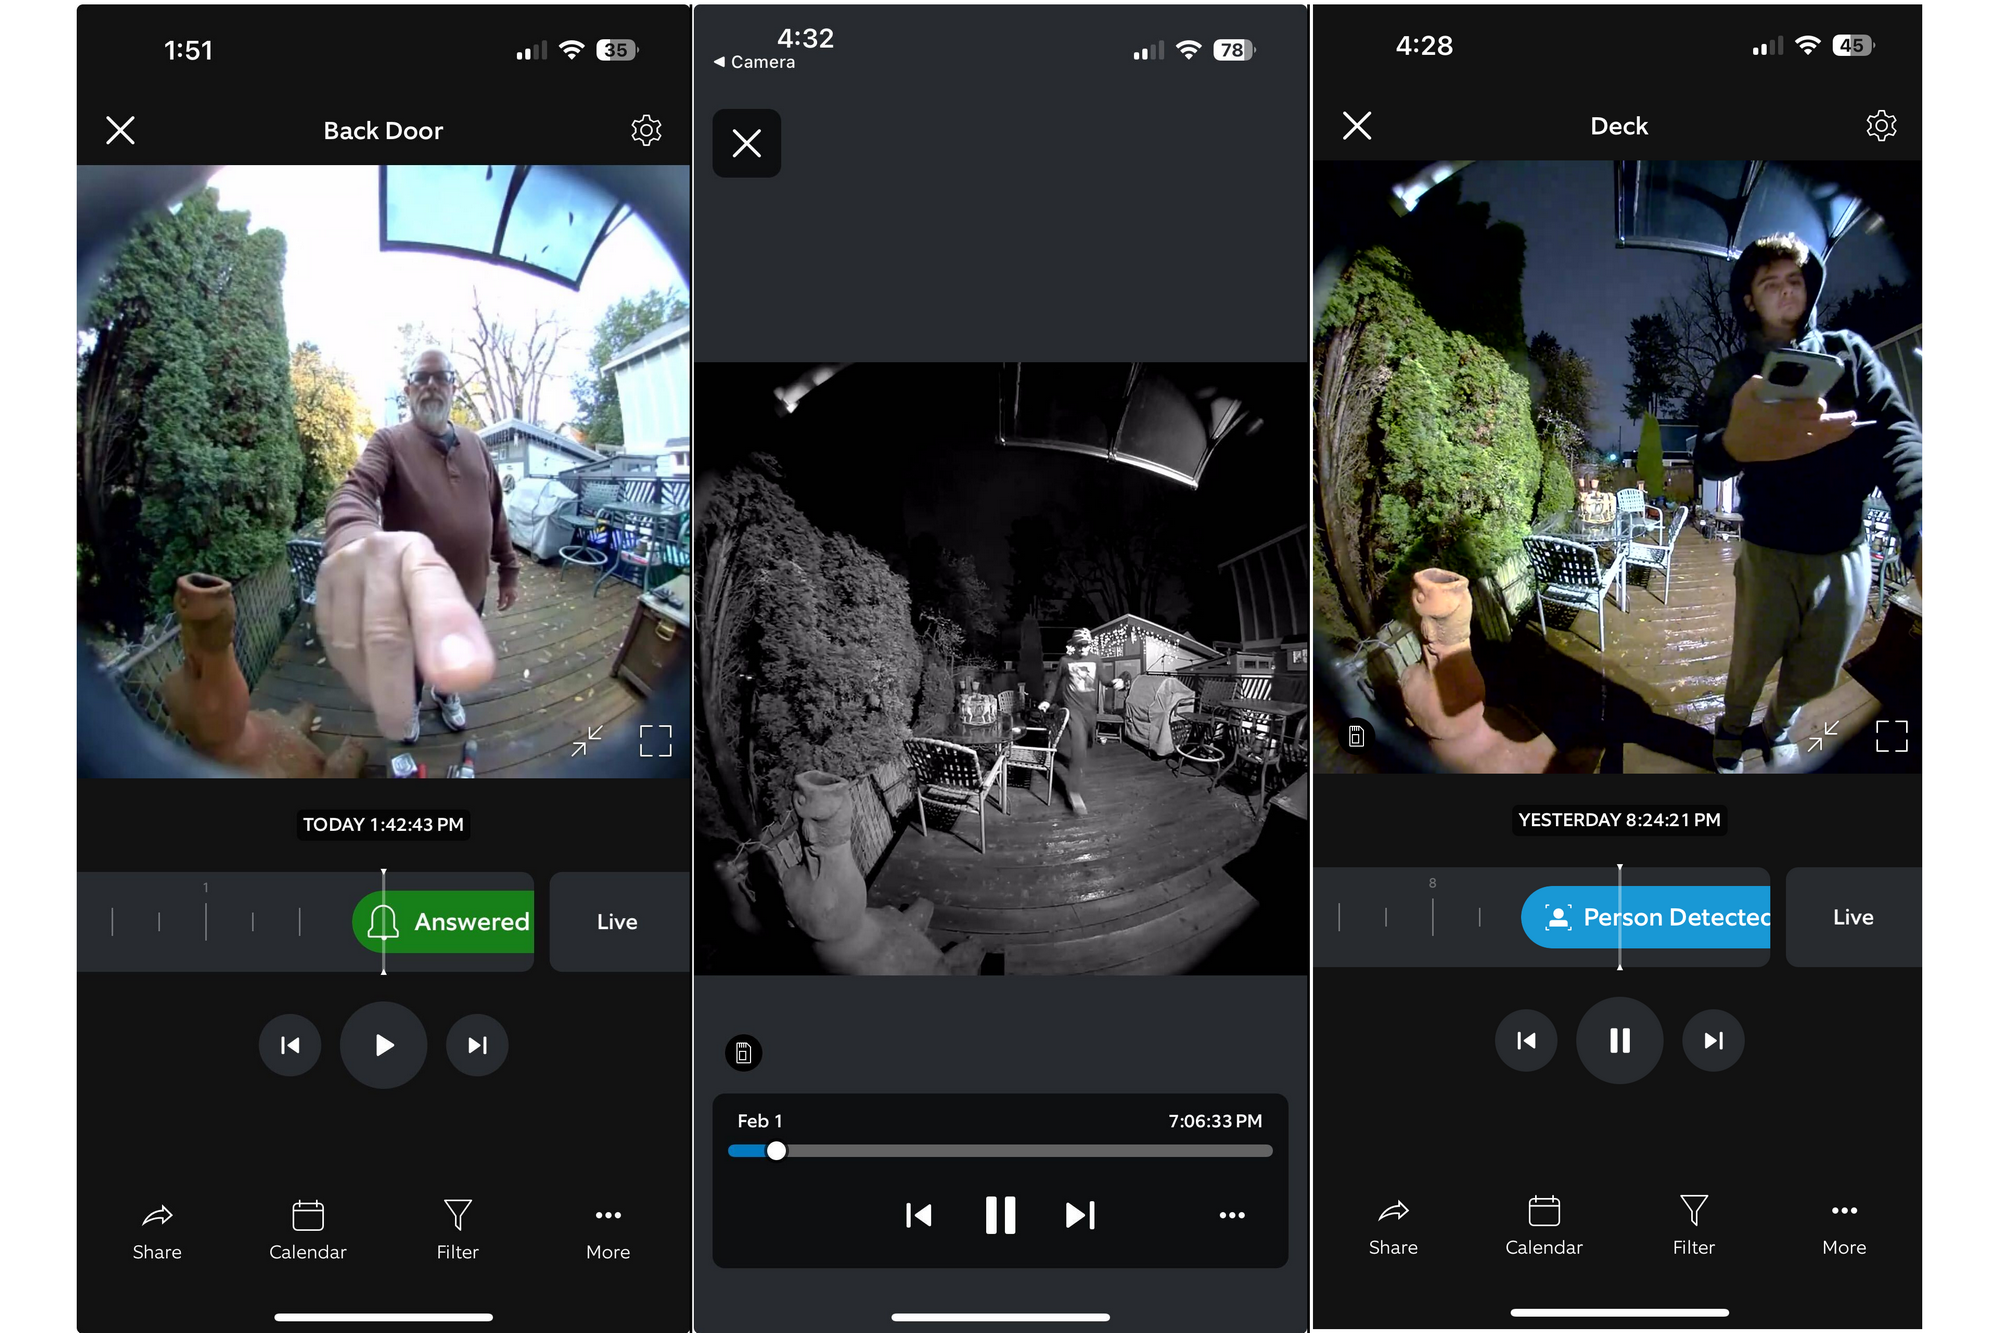Open Deck camera settings gear

tap(1881, 125)
